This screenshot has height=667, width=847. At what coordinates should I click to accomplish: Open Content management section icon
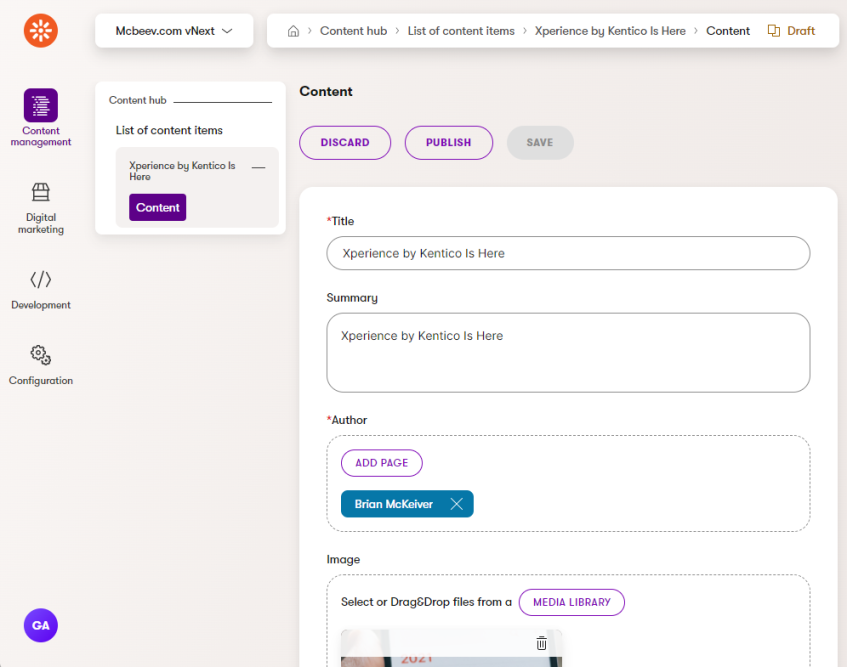[x=41, y=105]
